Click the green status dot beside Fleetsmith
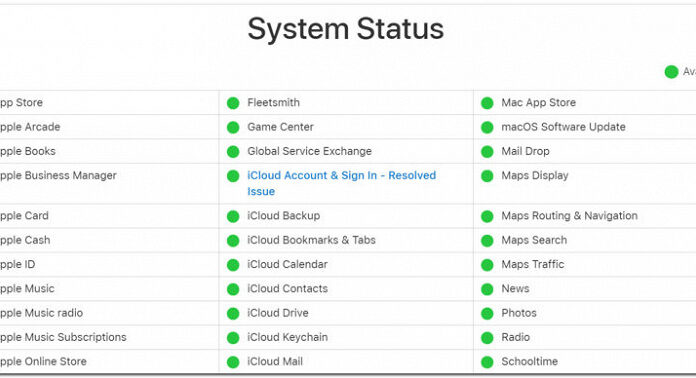The height and width of the screenshot is (378, 696). pyautogui.click(x=233, y=103)
